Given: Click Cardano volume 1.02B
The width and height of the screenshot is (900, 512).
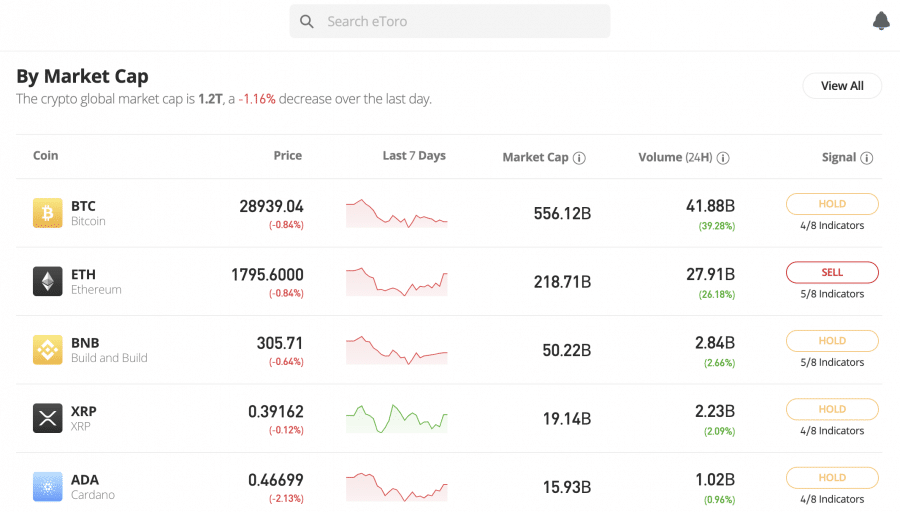Looking at the screenshot, I should pyautogui.click(x=715, y=480).
